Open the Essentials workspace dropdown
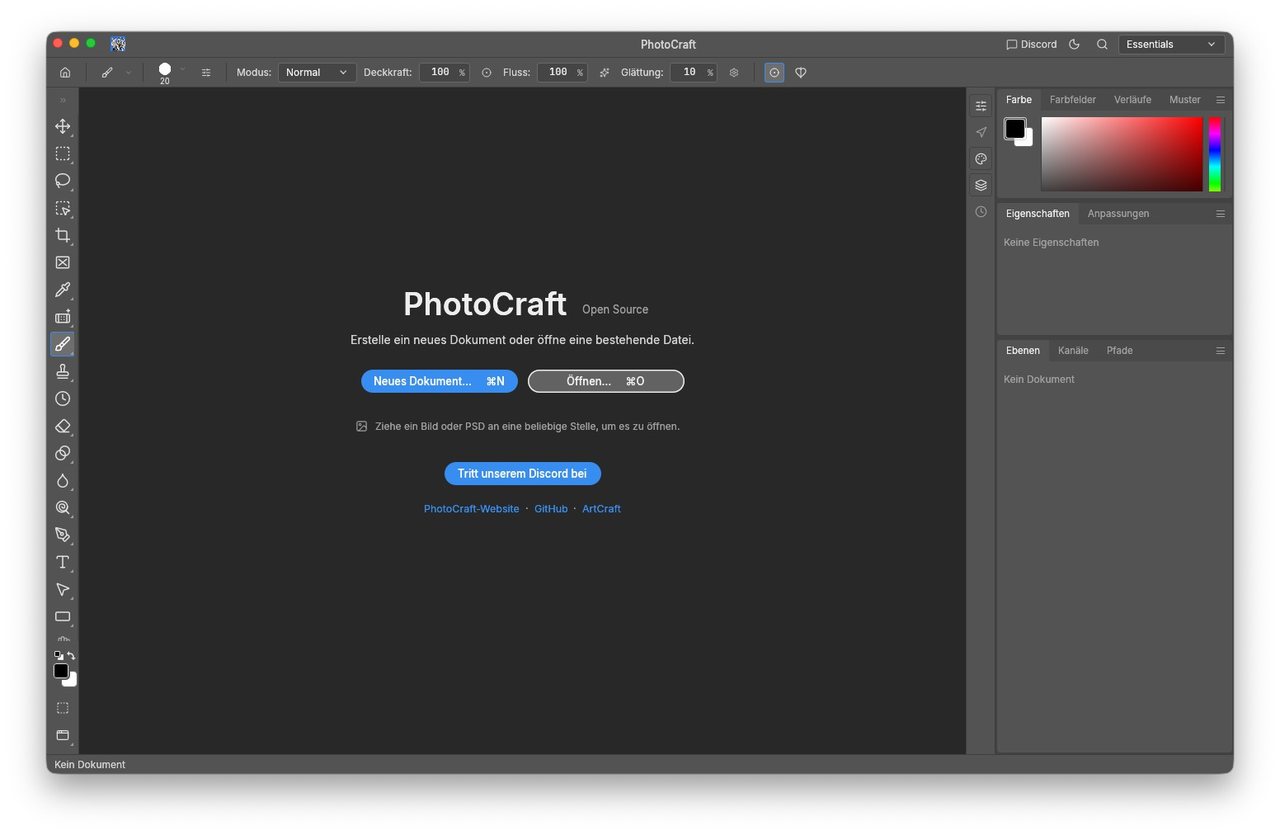The image size is (1280, 835). pos(1171,44)
